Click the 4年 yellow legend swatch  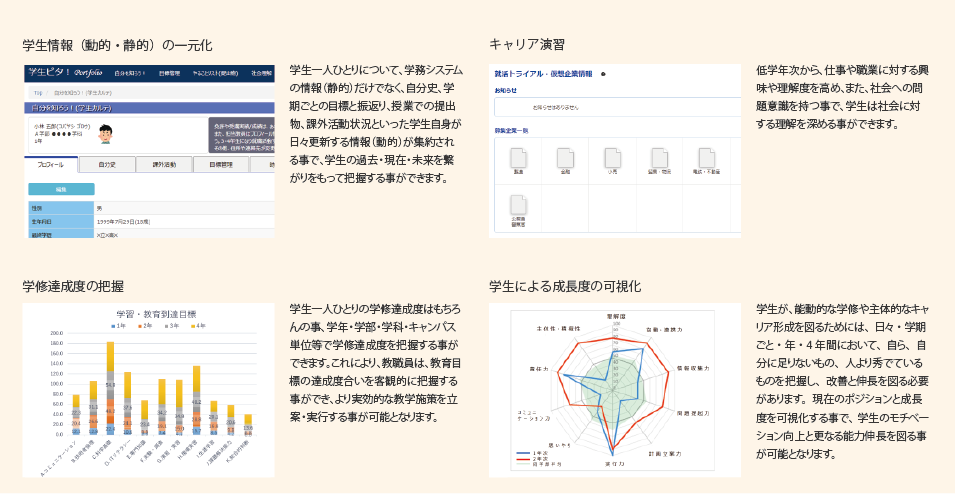click(193, 326)
